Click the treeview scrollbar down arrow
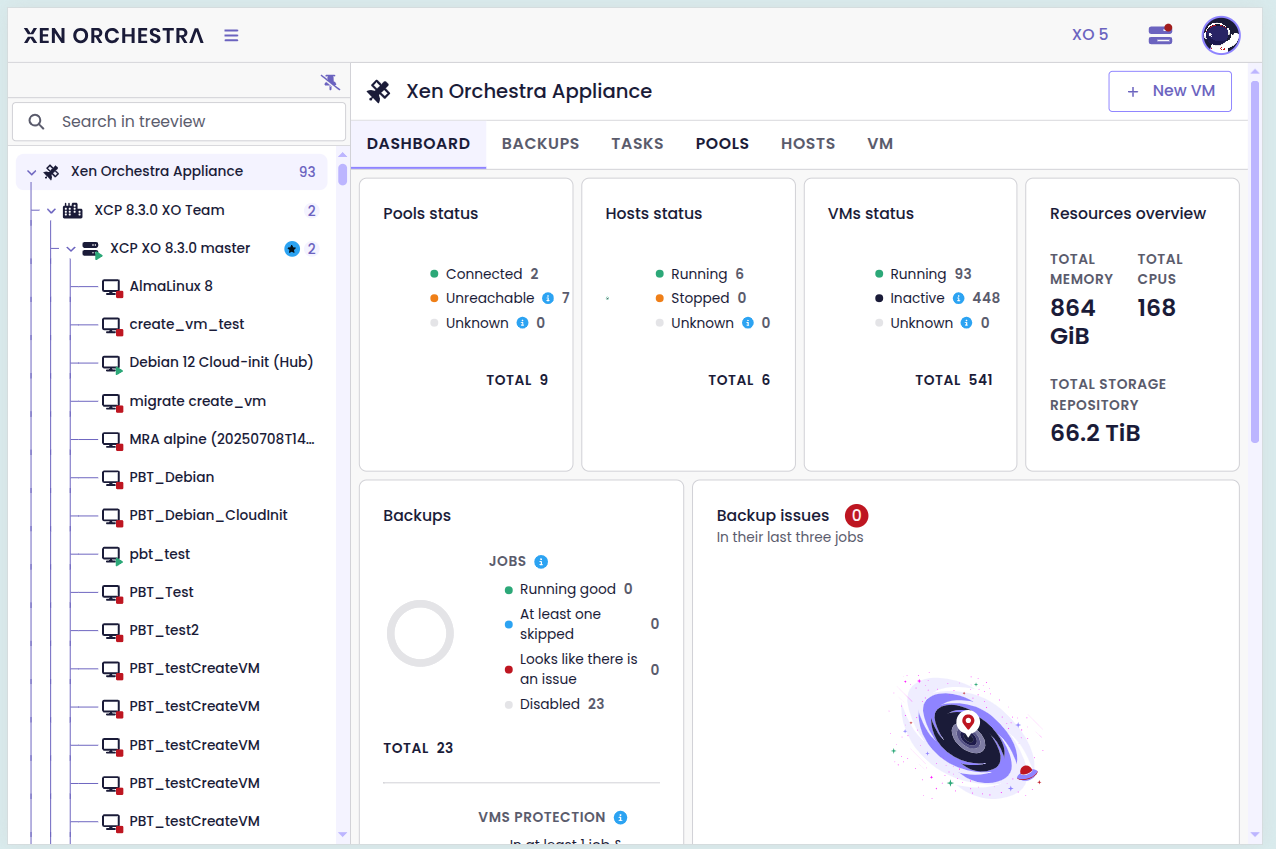 coord(342,833)
